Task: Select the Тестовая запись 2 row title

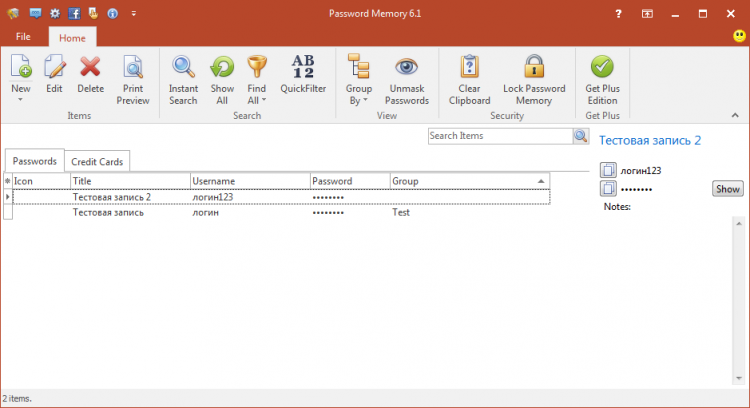Action: click(111, 197)
